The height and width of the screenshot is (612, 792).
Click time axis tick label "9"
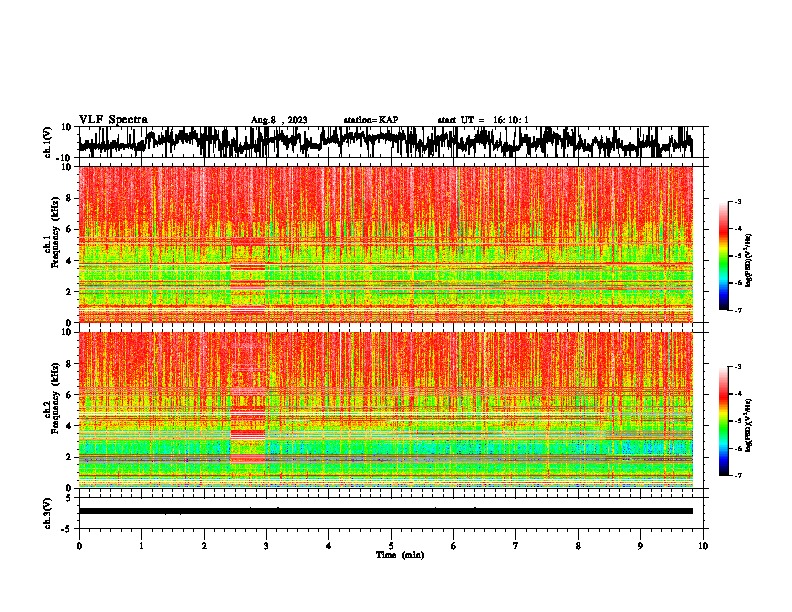(x=640, y=546)
